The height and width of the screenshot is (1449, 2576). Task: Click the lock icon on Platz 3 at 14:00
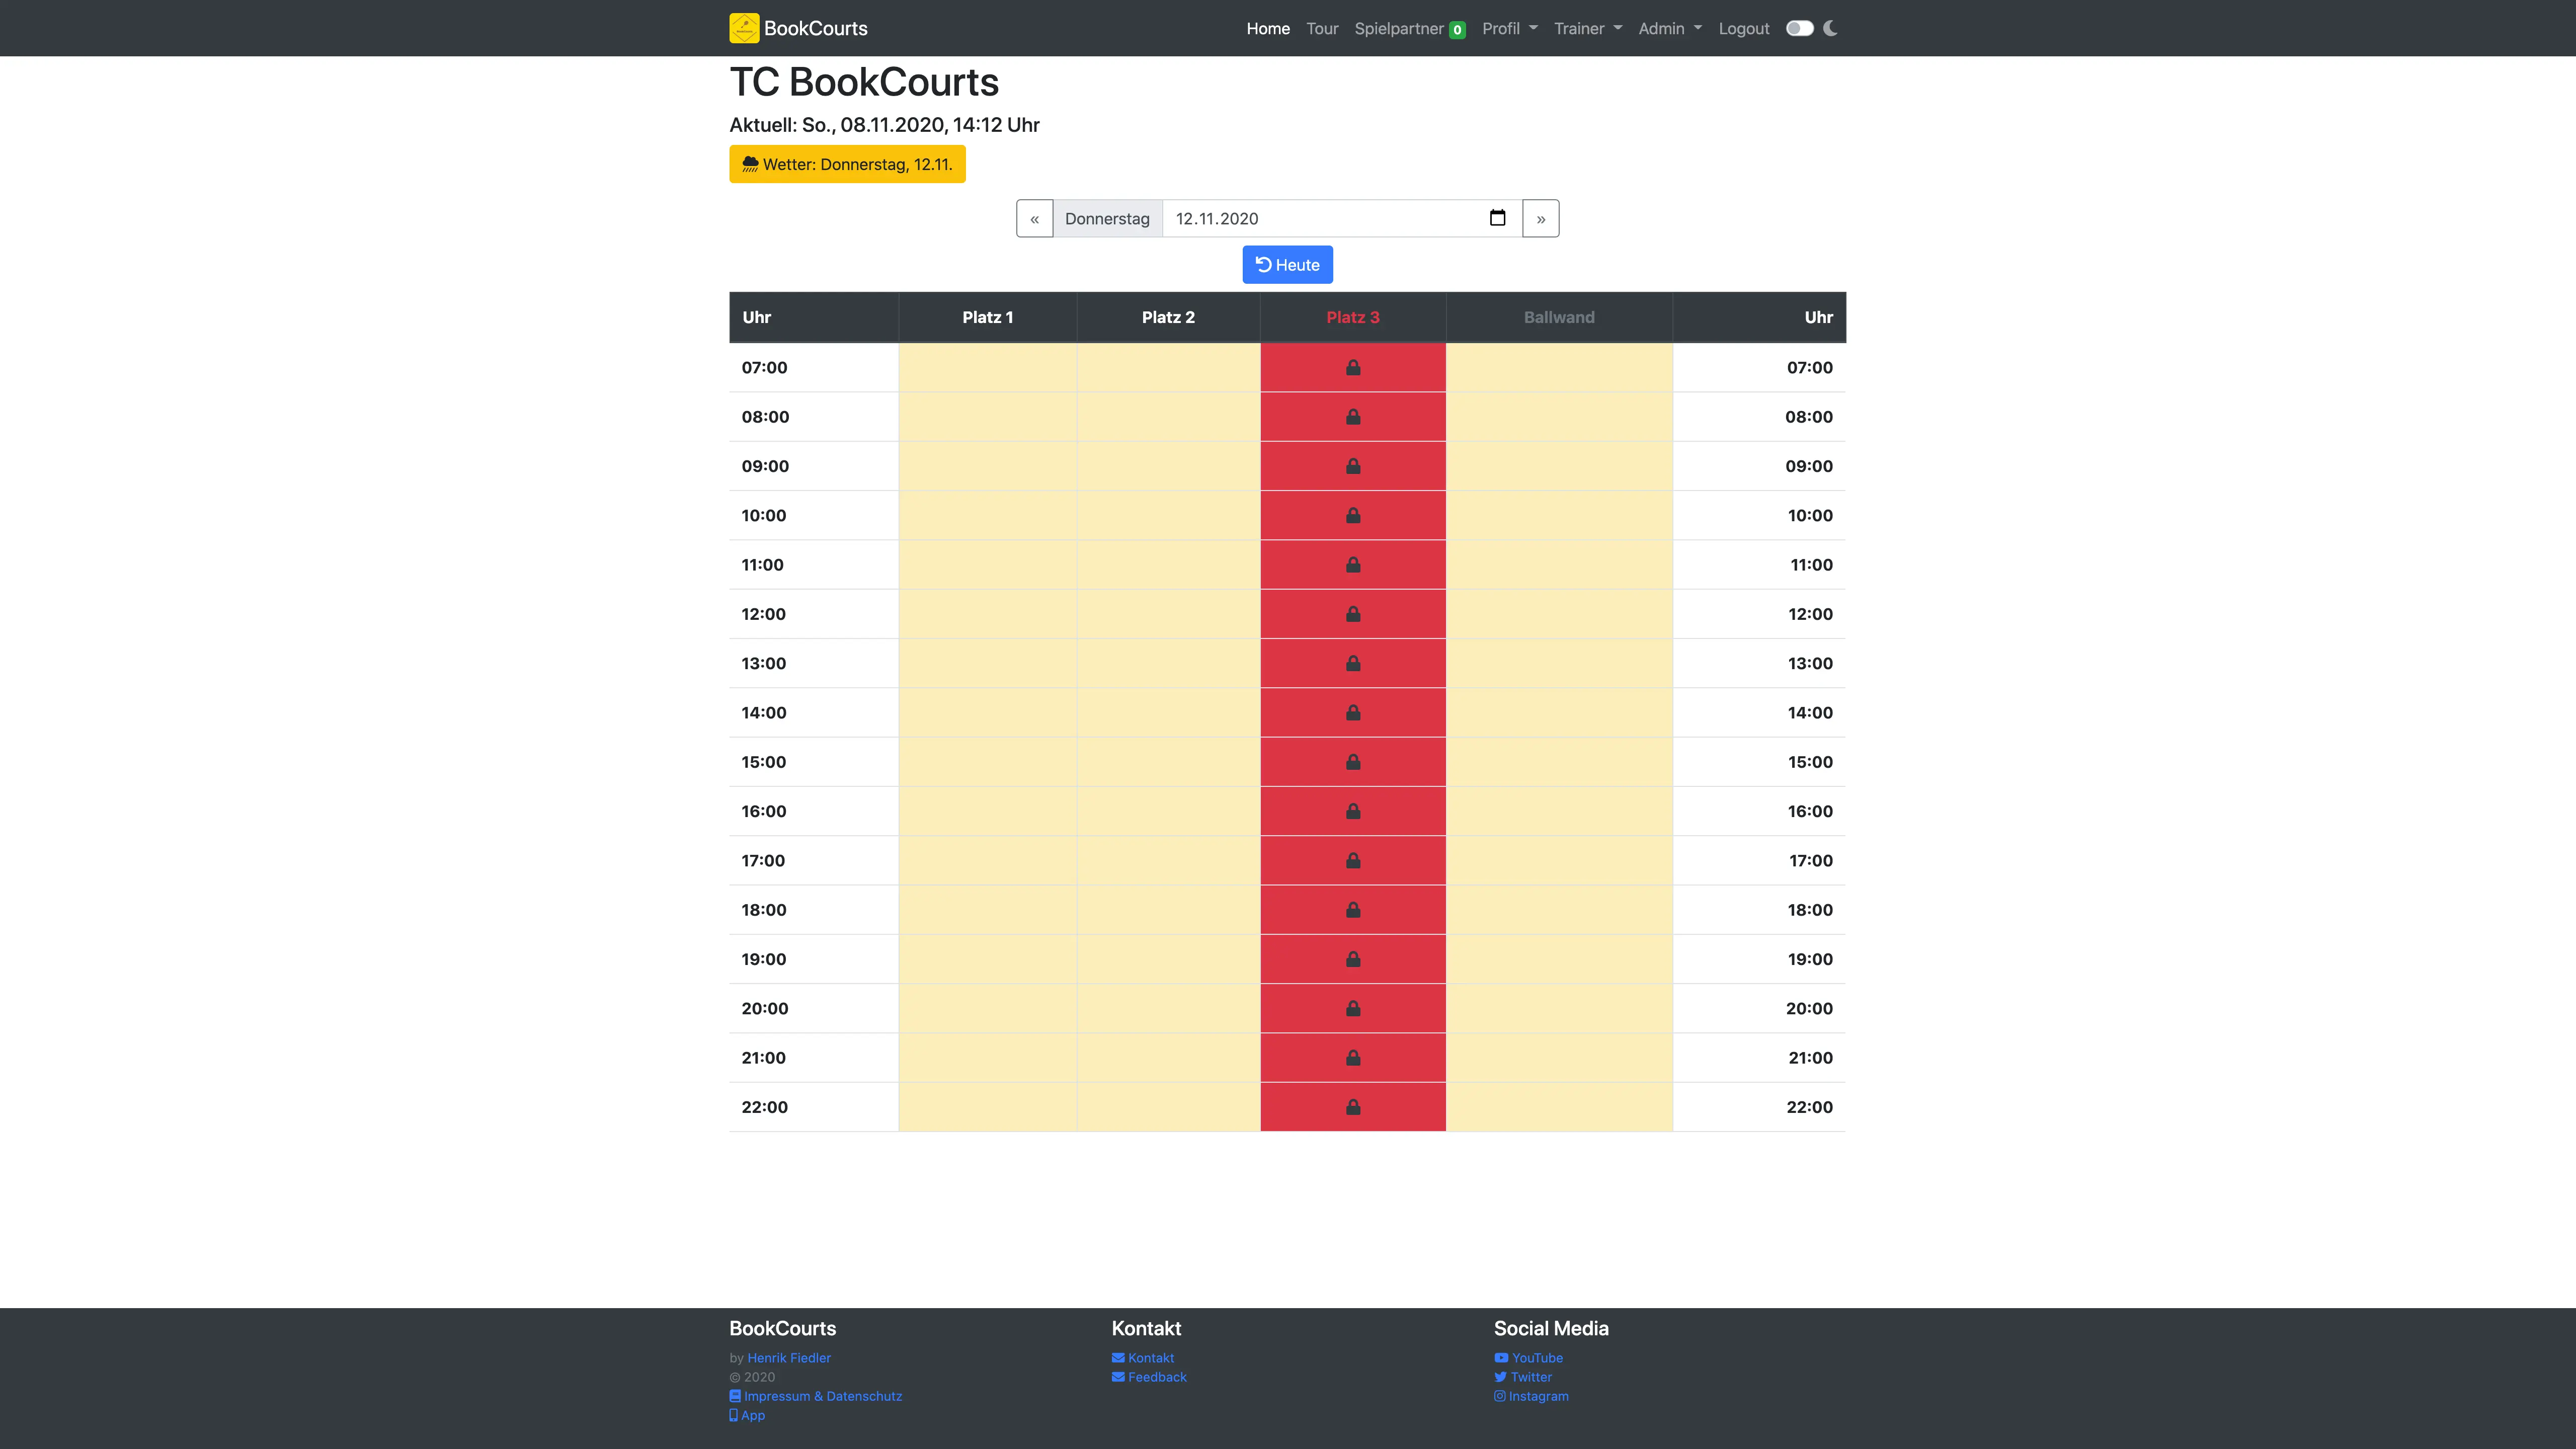[1352, 711]
